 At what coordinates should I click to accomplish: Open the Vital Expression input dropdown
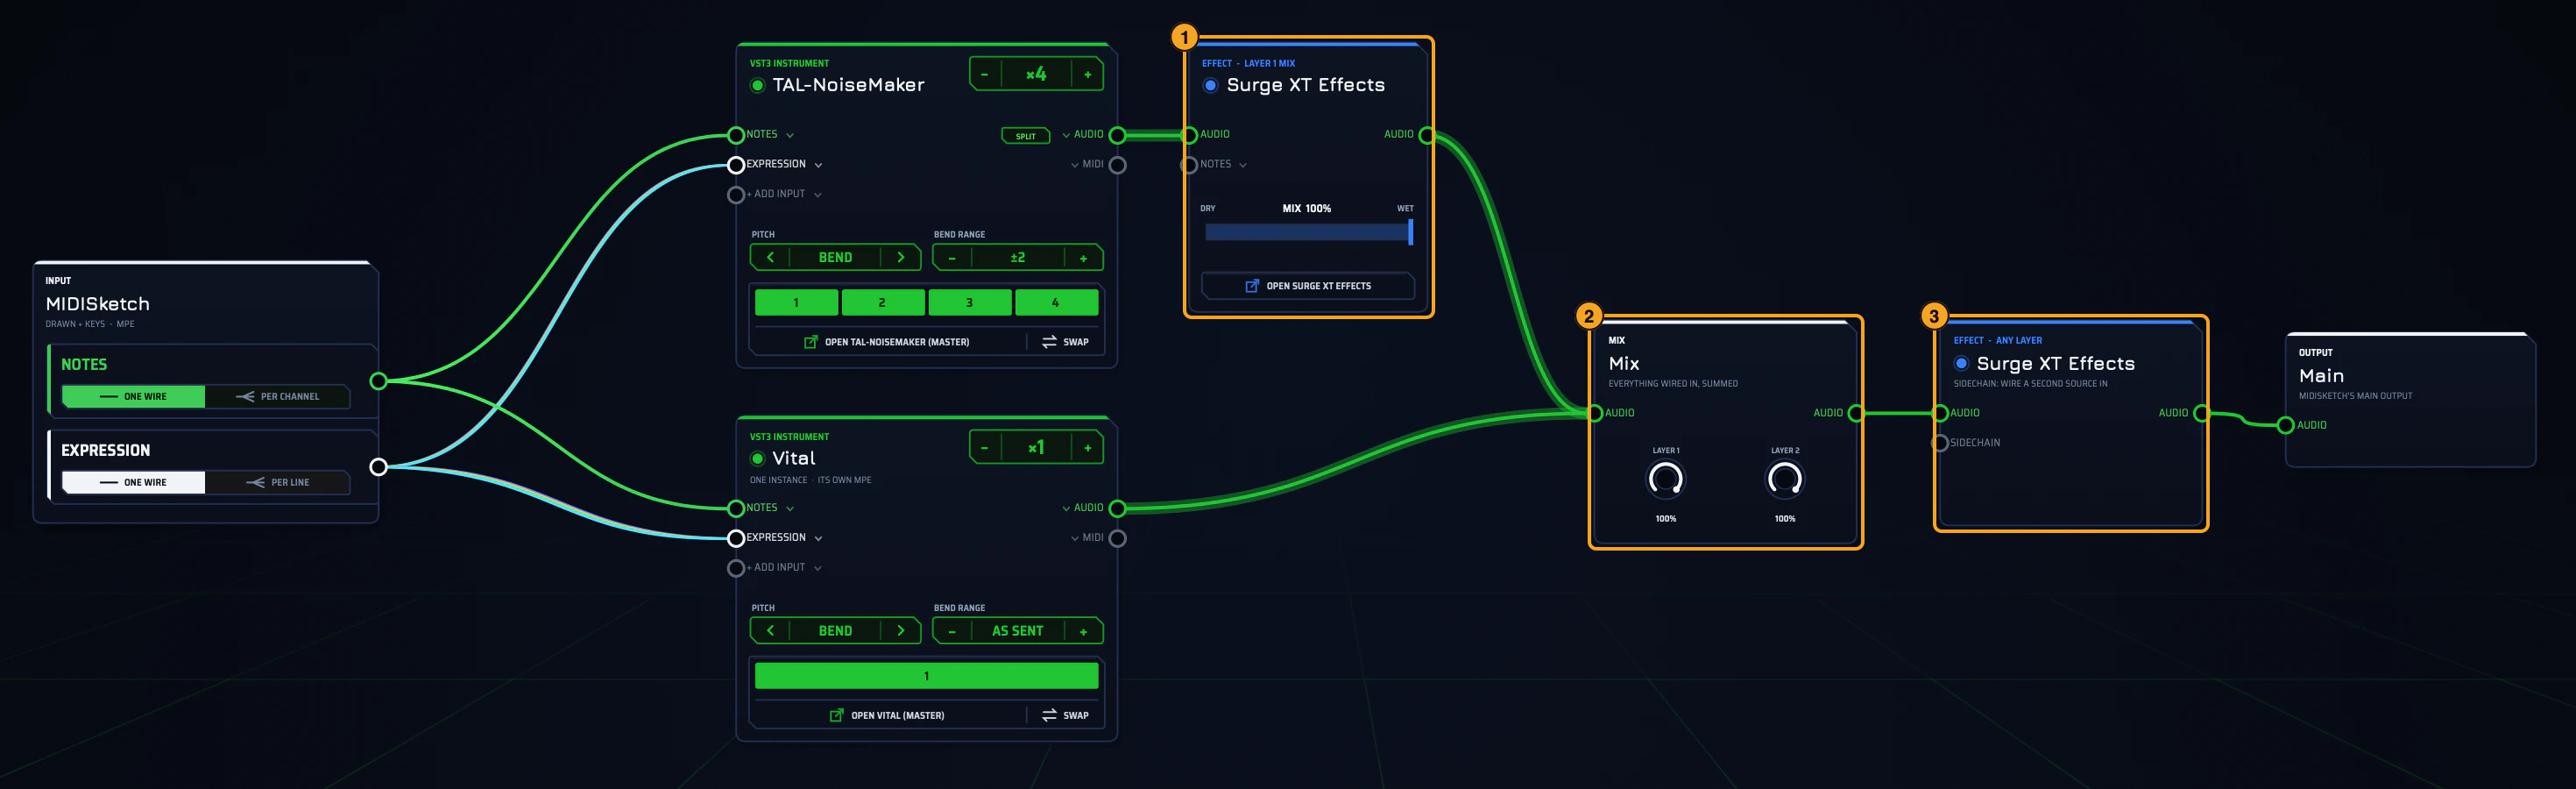[x=818, y=538]
